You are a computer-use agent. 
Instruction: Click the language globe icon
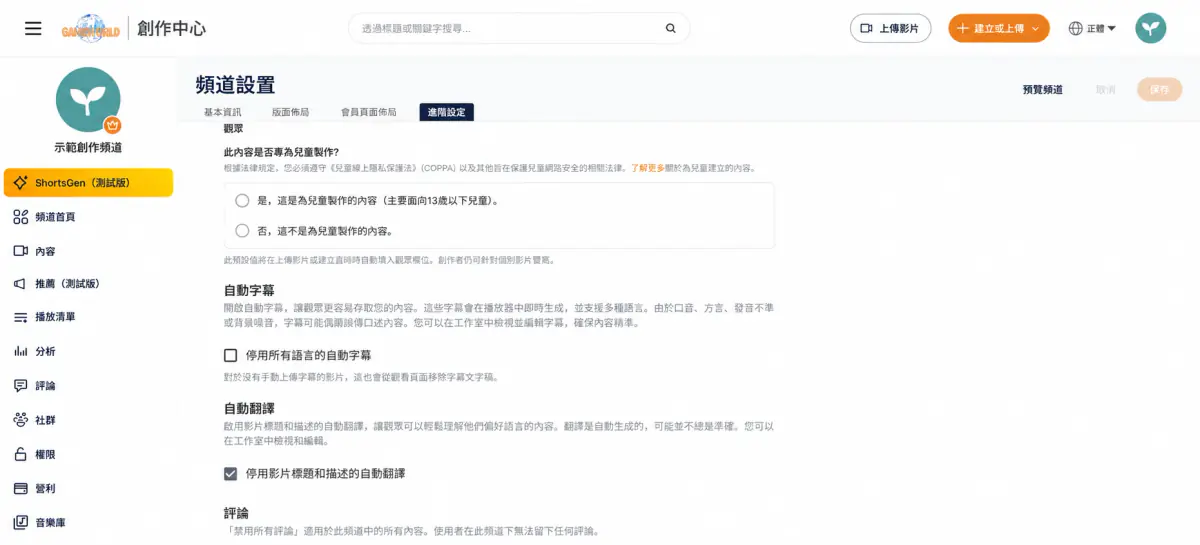tap(1076, 29)
